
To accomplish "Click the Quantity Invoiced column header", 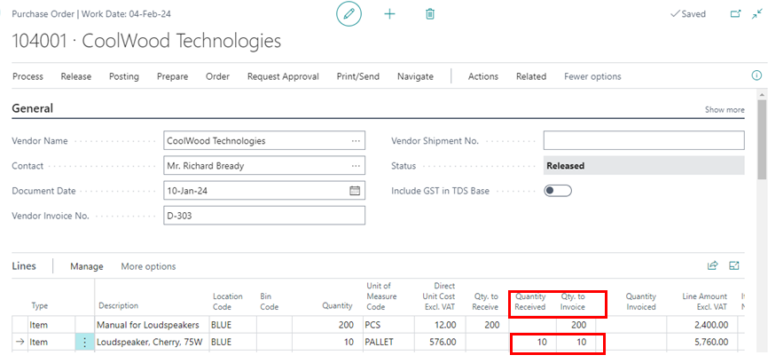I will [641, 301].
